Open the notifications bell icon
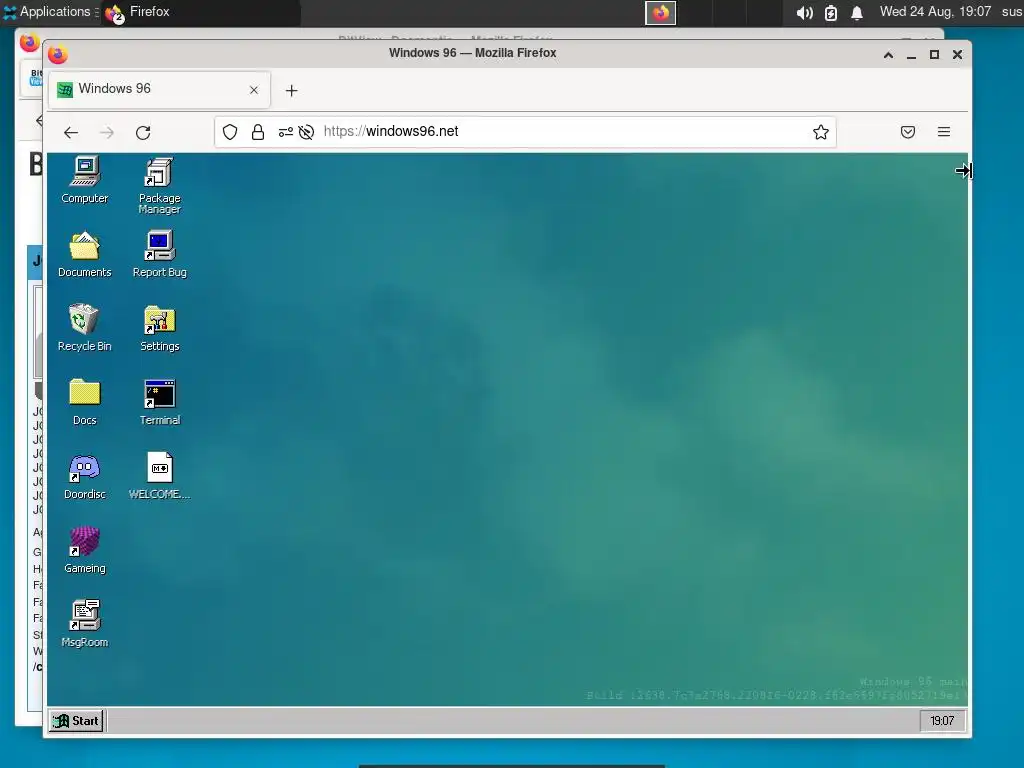This screenshot has width=1024, height=768. [x=857, y=12]
